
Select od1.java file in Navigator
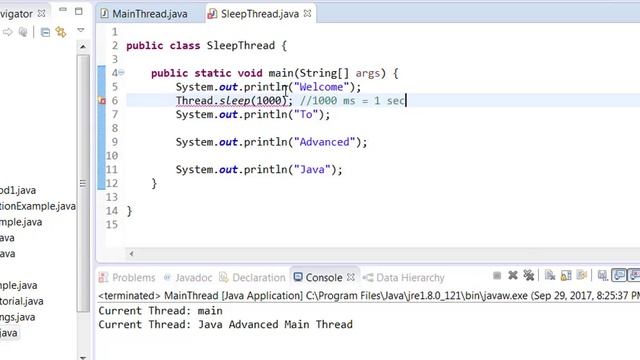coord(18,190)
